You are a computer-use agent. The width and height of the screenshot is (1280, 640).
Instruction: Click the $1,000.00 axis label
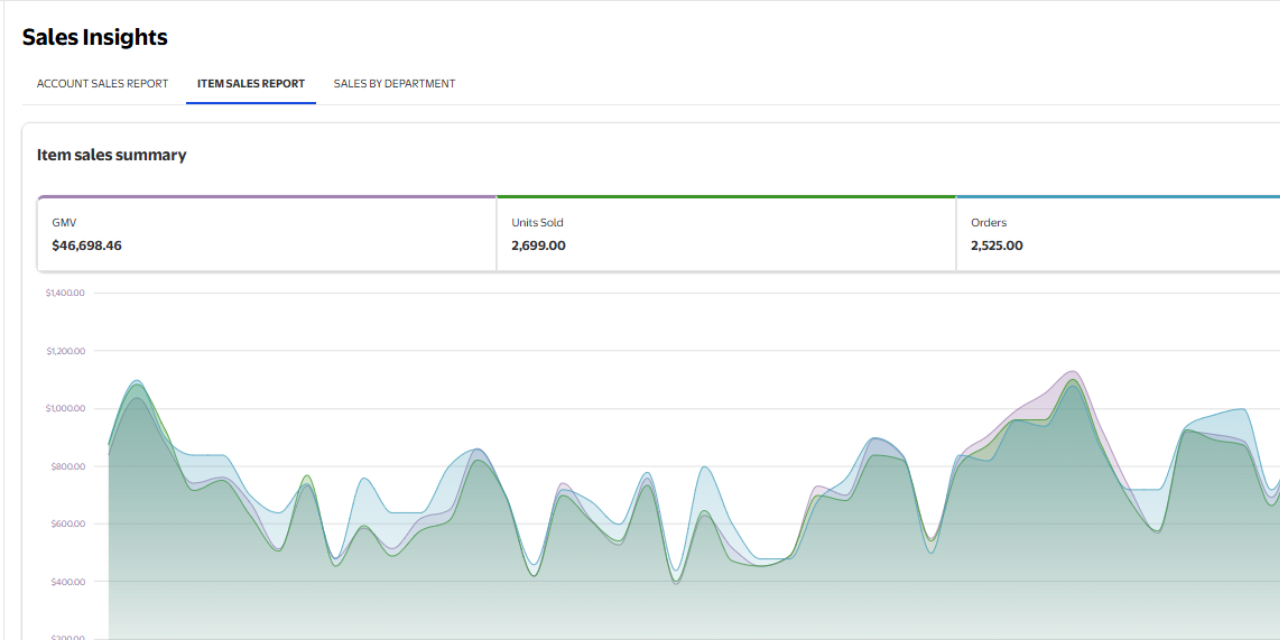tap(65, 408)
